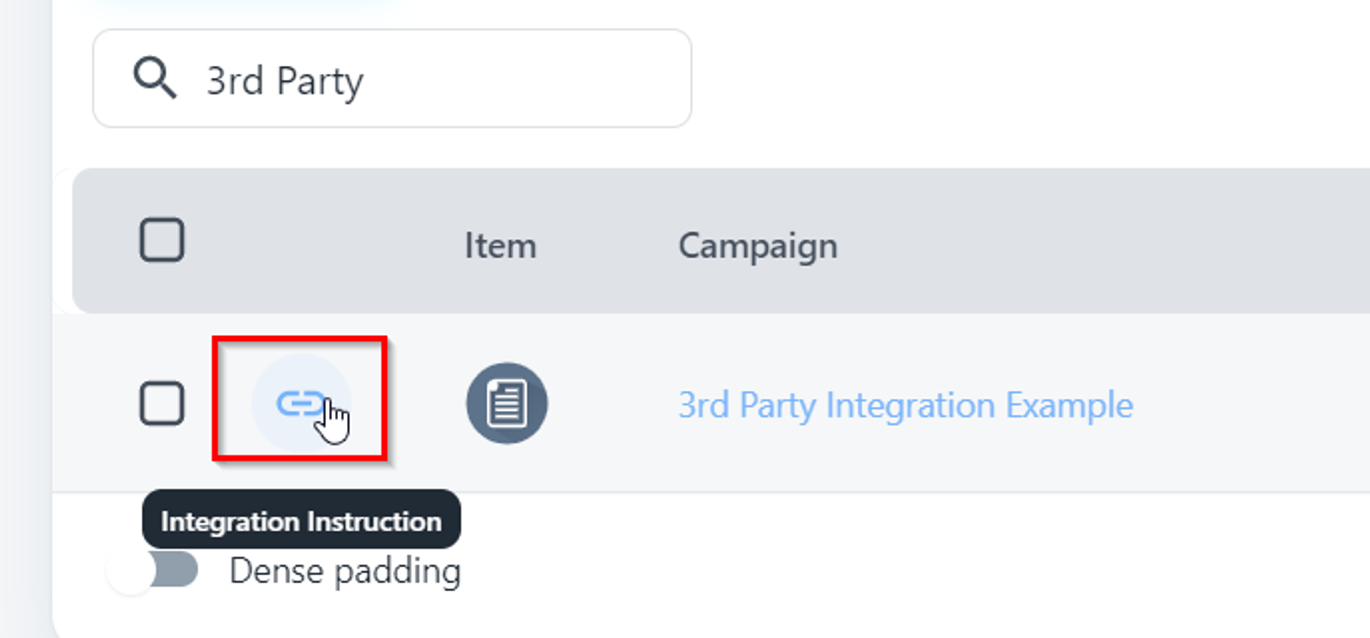Click the Dense padding label text
This screenshot has height=638, width=1370.
click(344, 572)
